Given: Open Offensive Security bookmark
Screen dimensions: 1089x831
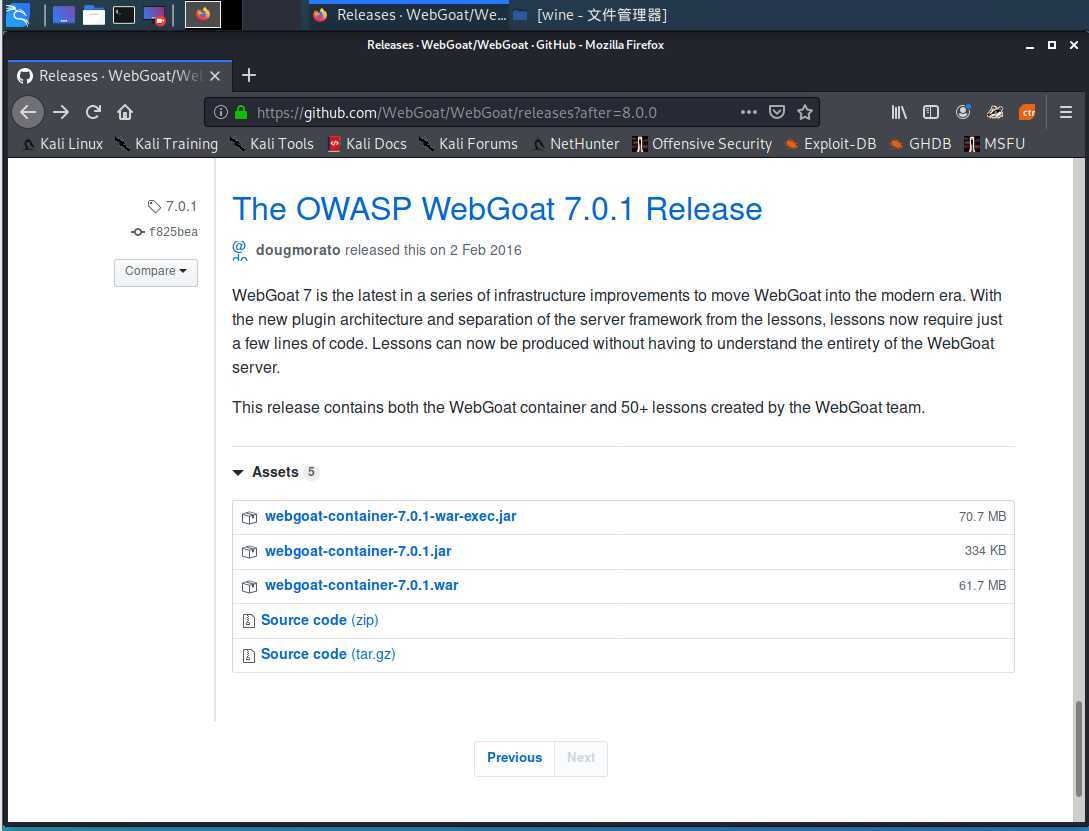Looking at the screenshot, I should coord(702,144).
